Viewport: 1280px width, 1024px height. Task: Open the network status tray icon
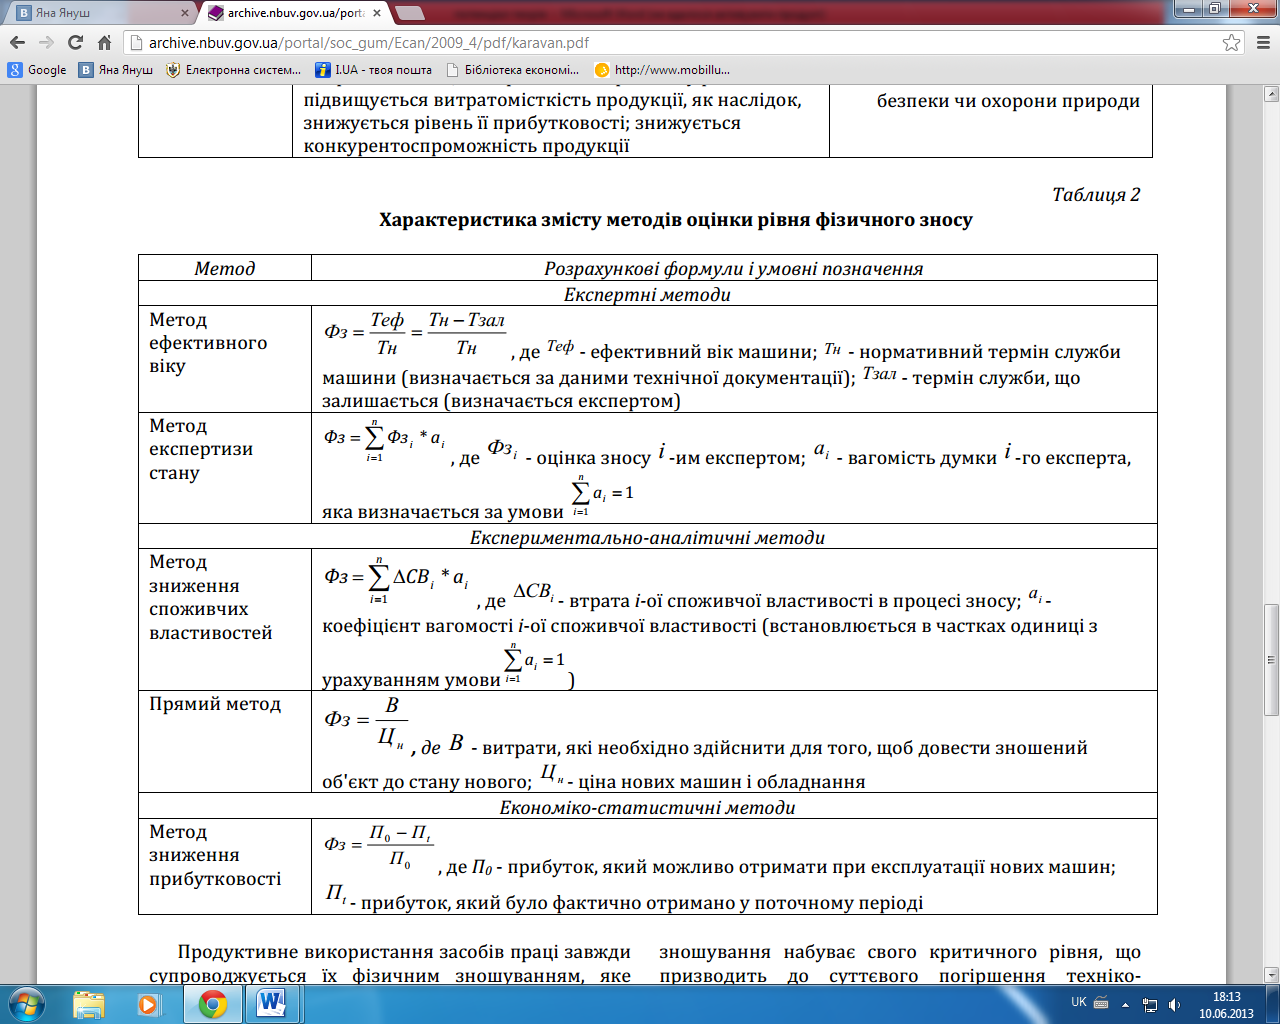tap(1150, 1004)
